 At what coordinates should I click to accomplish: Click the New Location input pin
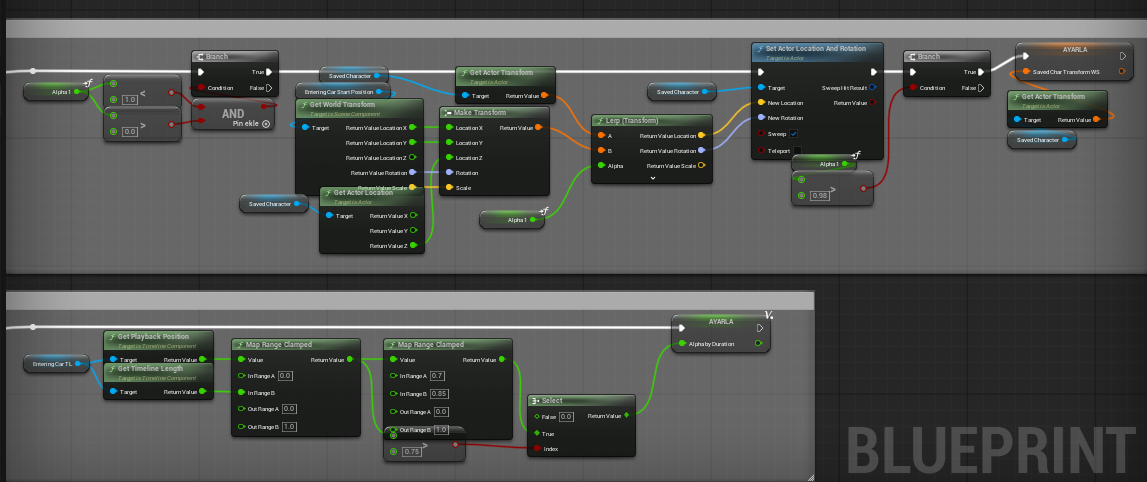761,102
